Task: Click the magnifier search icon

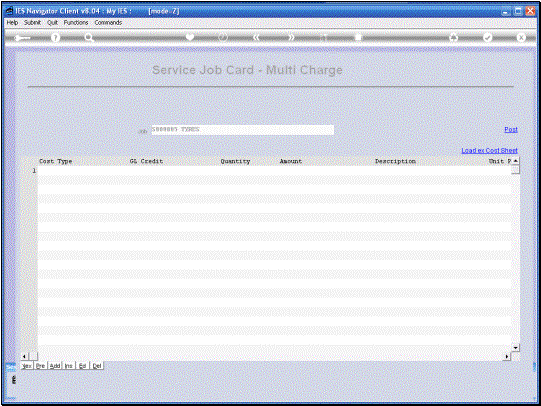Action: (89, 38)
